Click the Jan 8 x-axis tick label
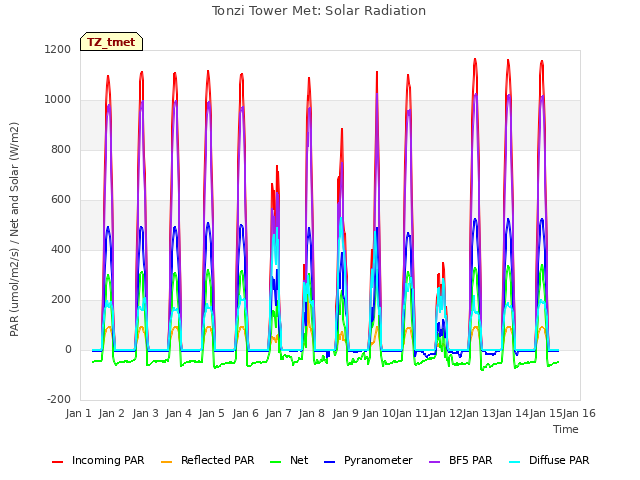Screen dimensions: 640x480 312,413
